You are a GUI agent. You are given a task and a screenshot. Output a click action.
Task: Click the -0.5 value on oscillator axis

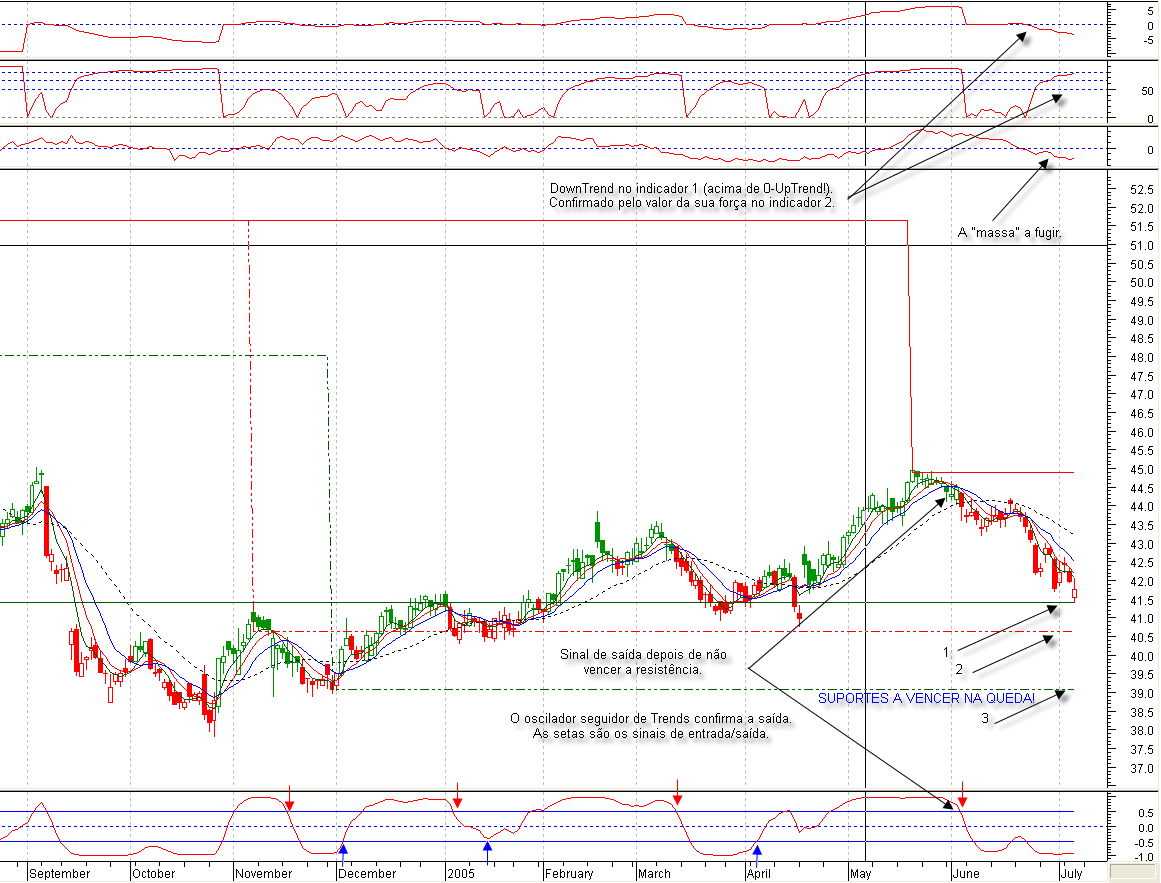click(x=1145, y=842)
